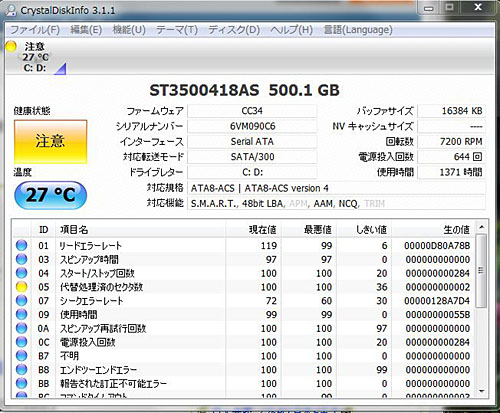Click the CrystalDiskInfo title bar app icon
The image size is (500, 413).
11,11
